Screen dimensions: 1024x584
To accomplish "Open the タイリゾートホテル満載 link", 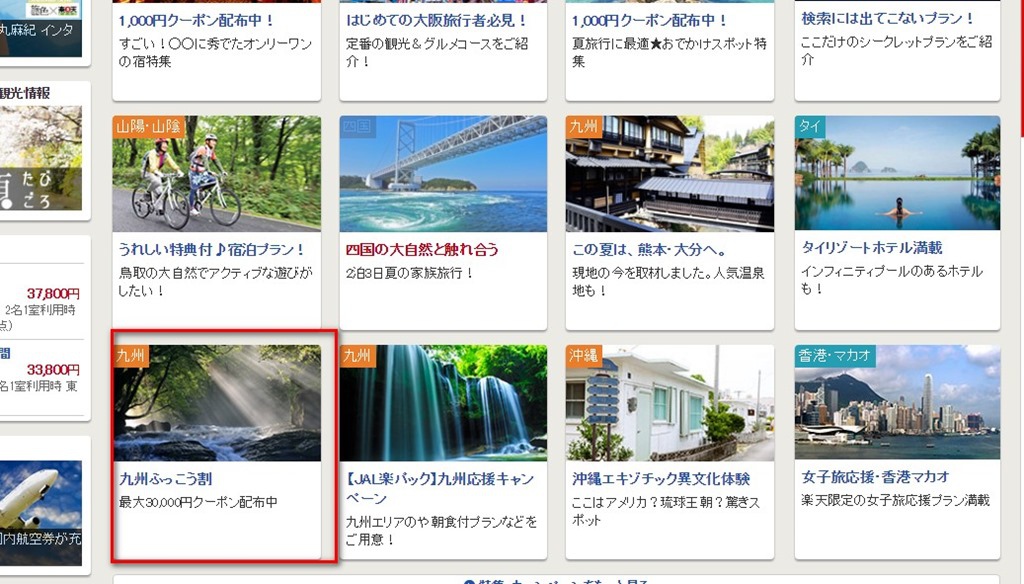I will [872, 248].
